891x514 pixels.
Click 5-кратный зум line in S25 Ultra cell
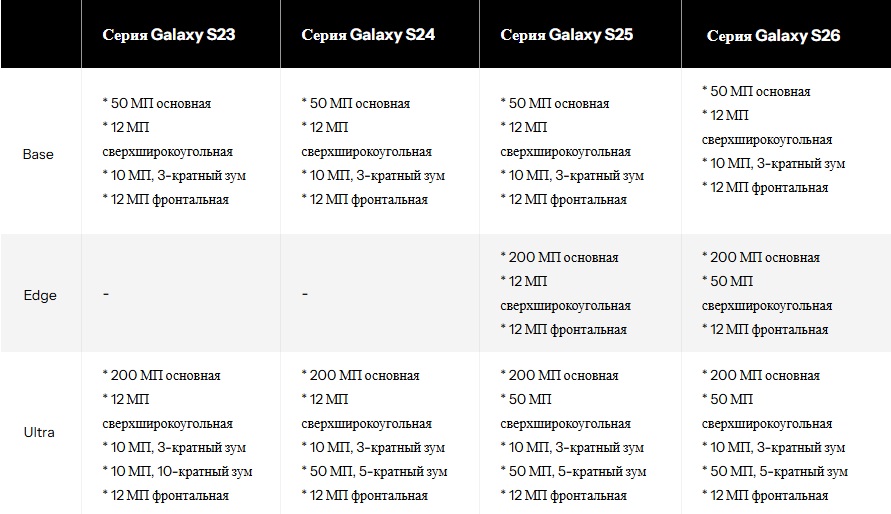[x=572, y=471]
